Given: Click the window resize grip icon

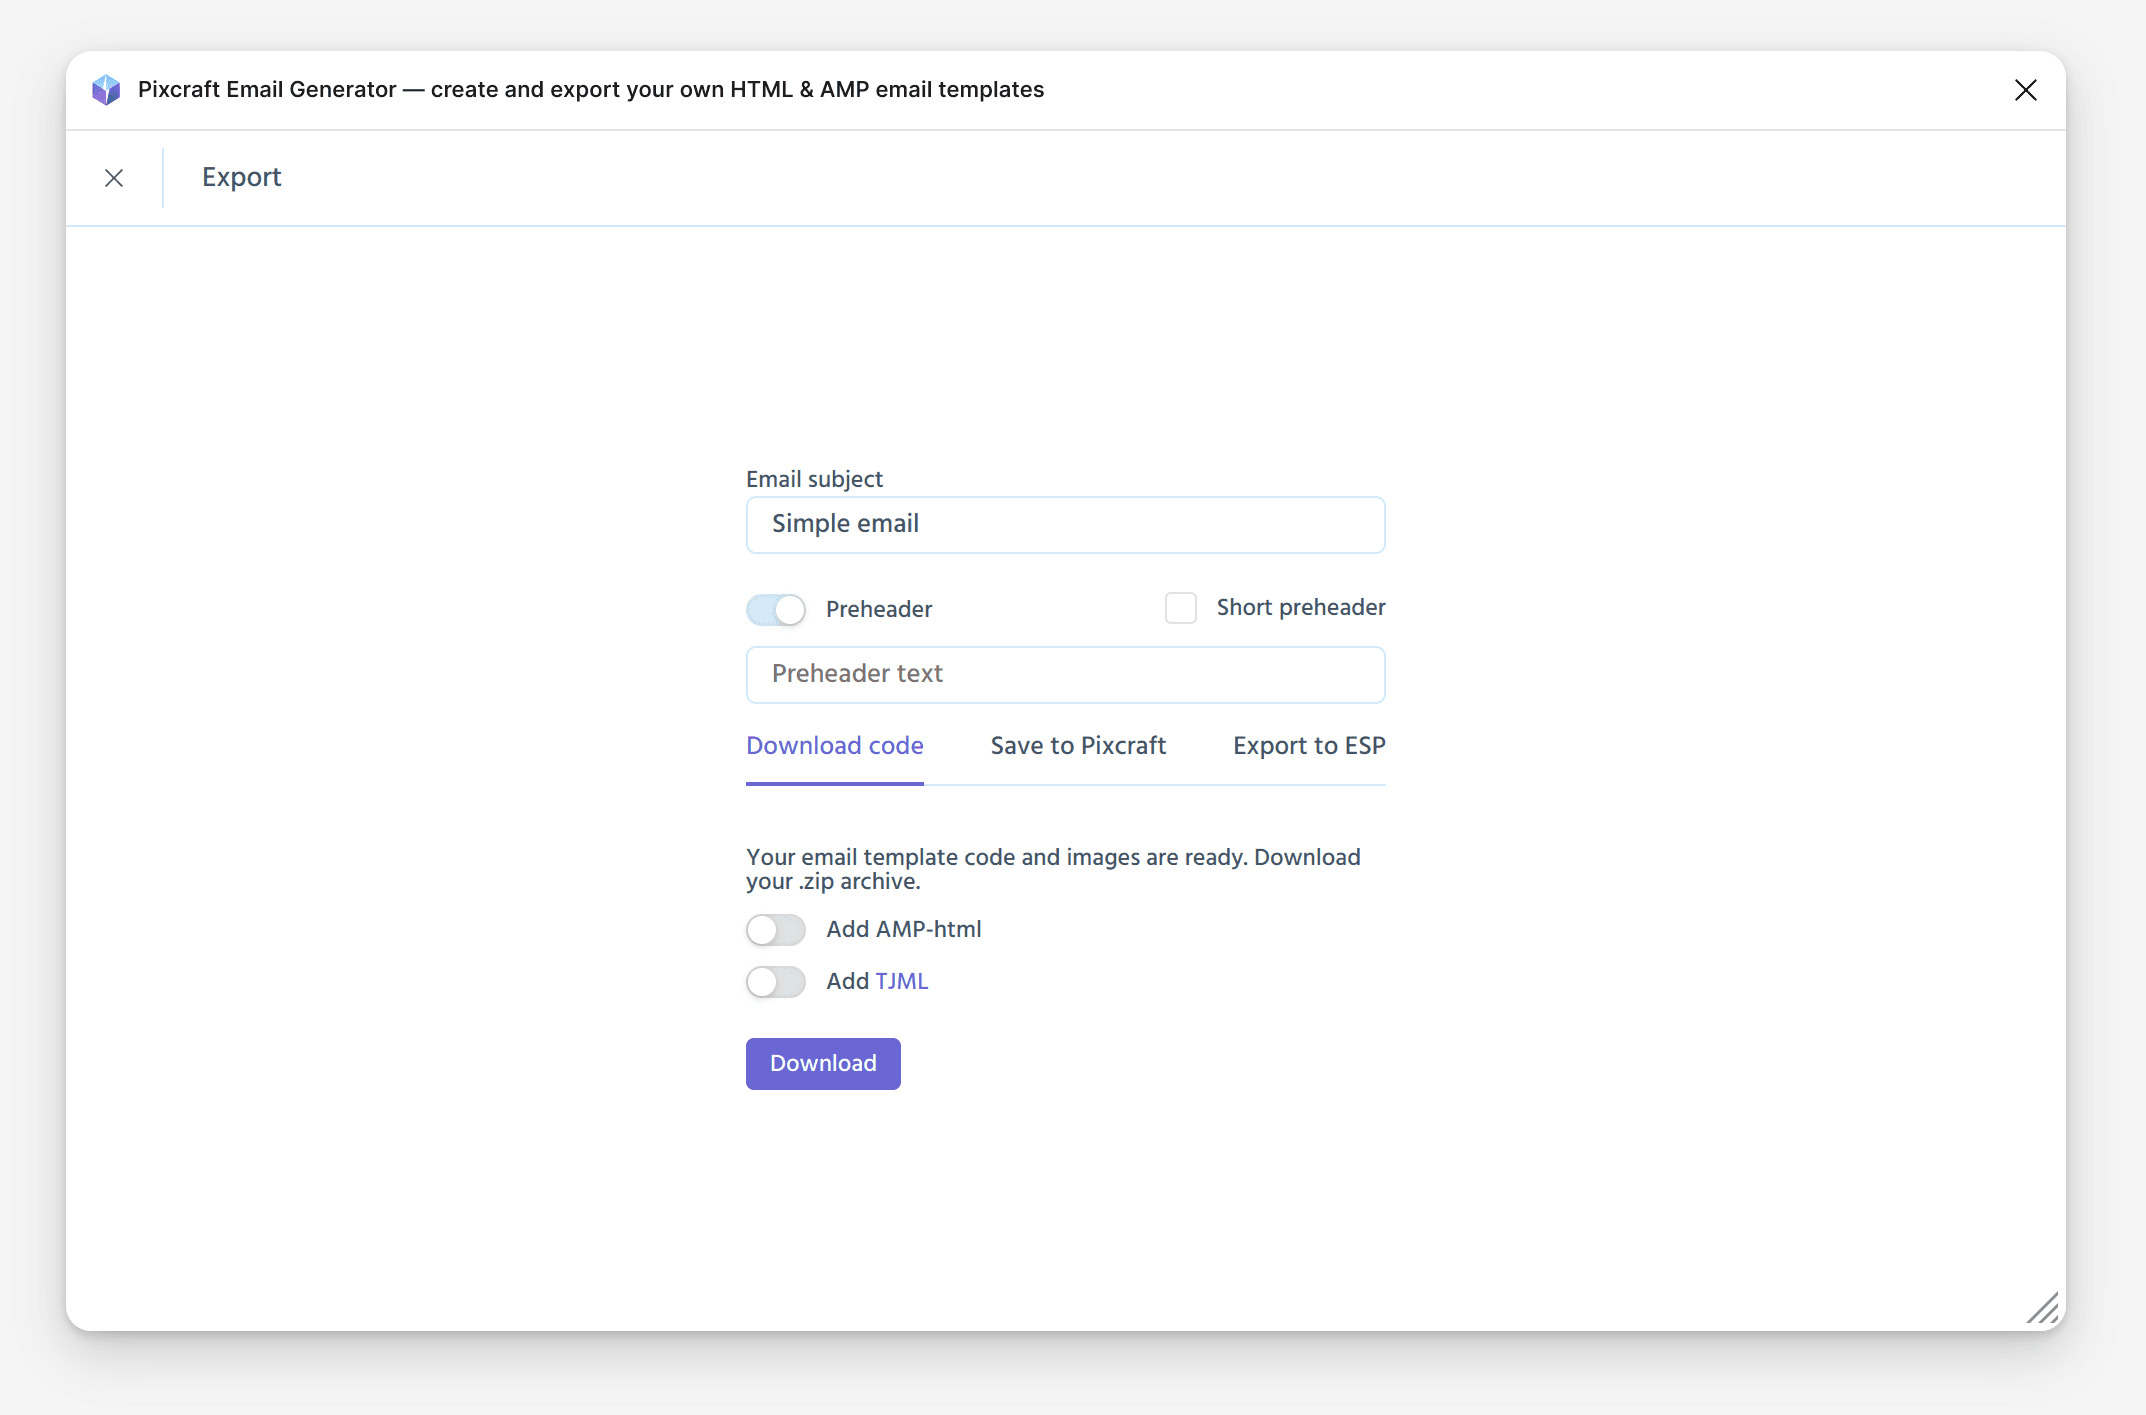Looking at the screenshot, I should (2042, 1307).
